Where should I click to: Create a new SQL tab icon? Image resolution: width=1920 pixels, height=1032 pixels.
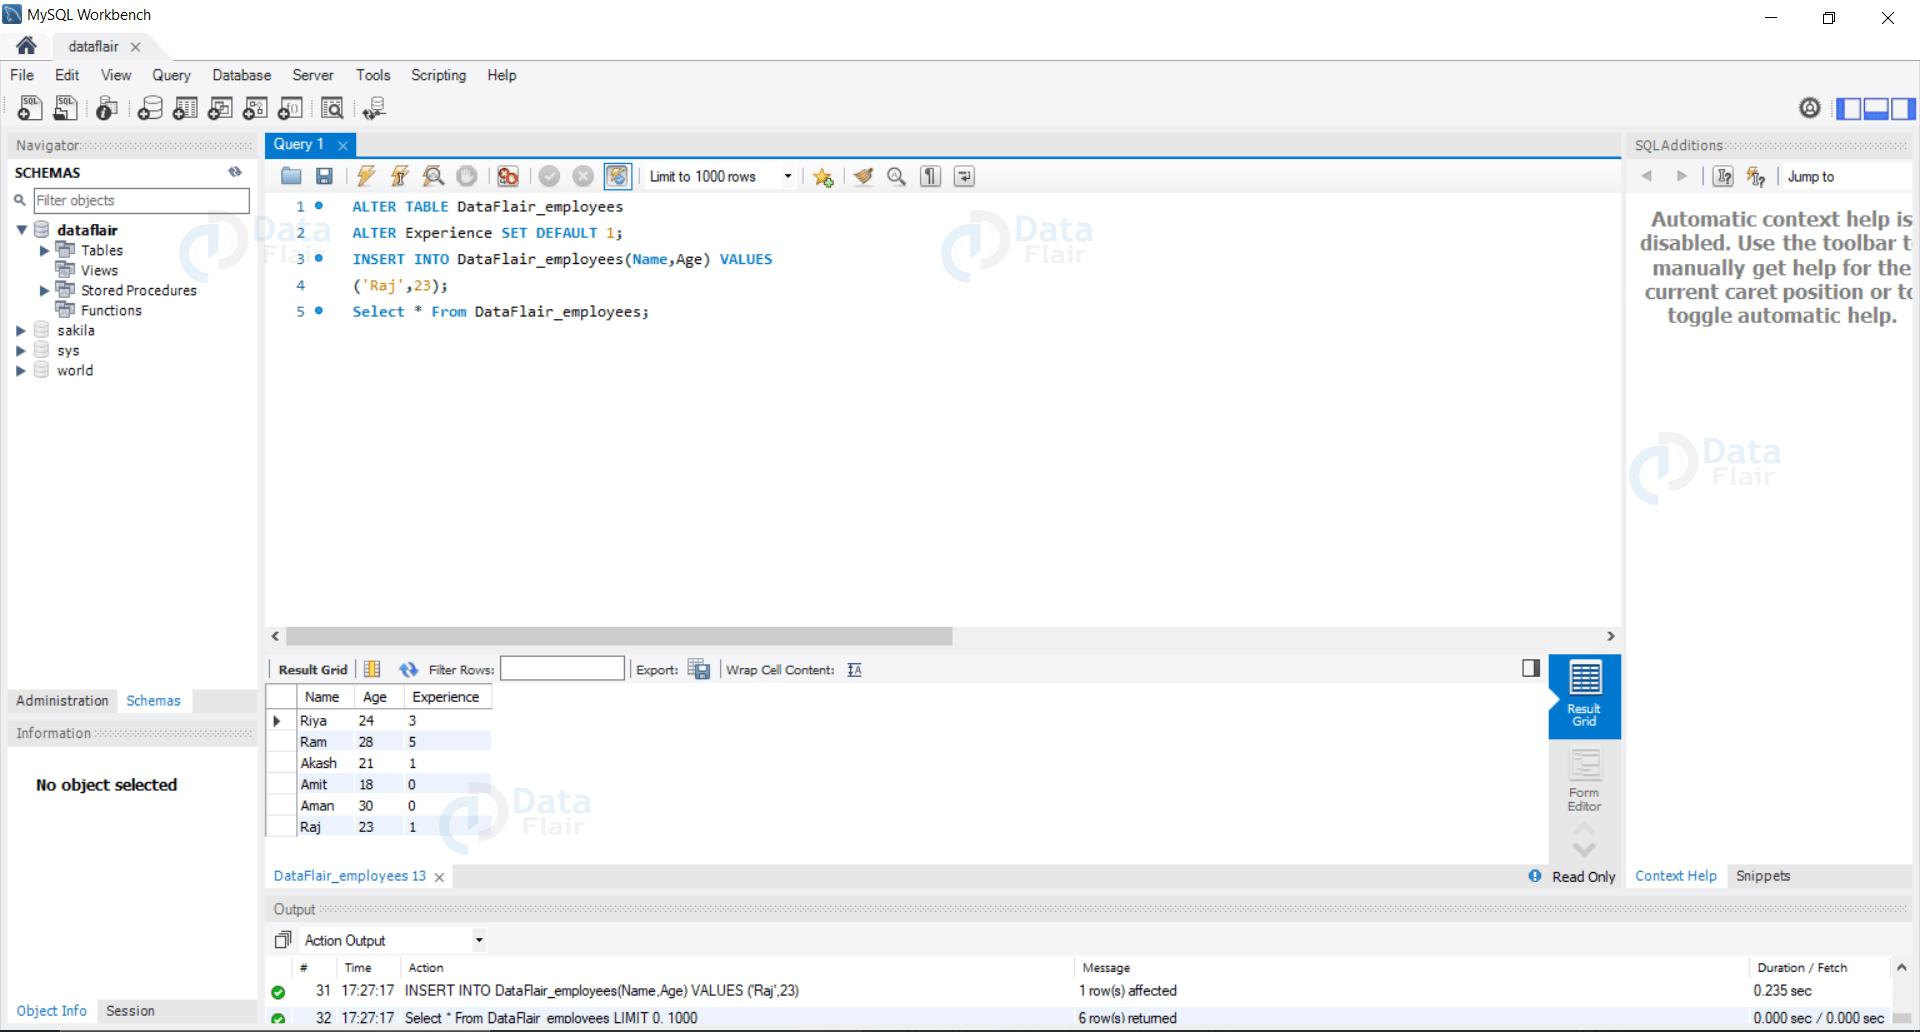(30, 108)
